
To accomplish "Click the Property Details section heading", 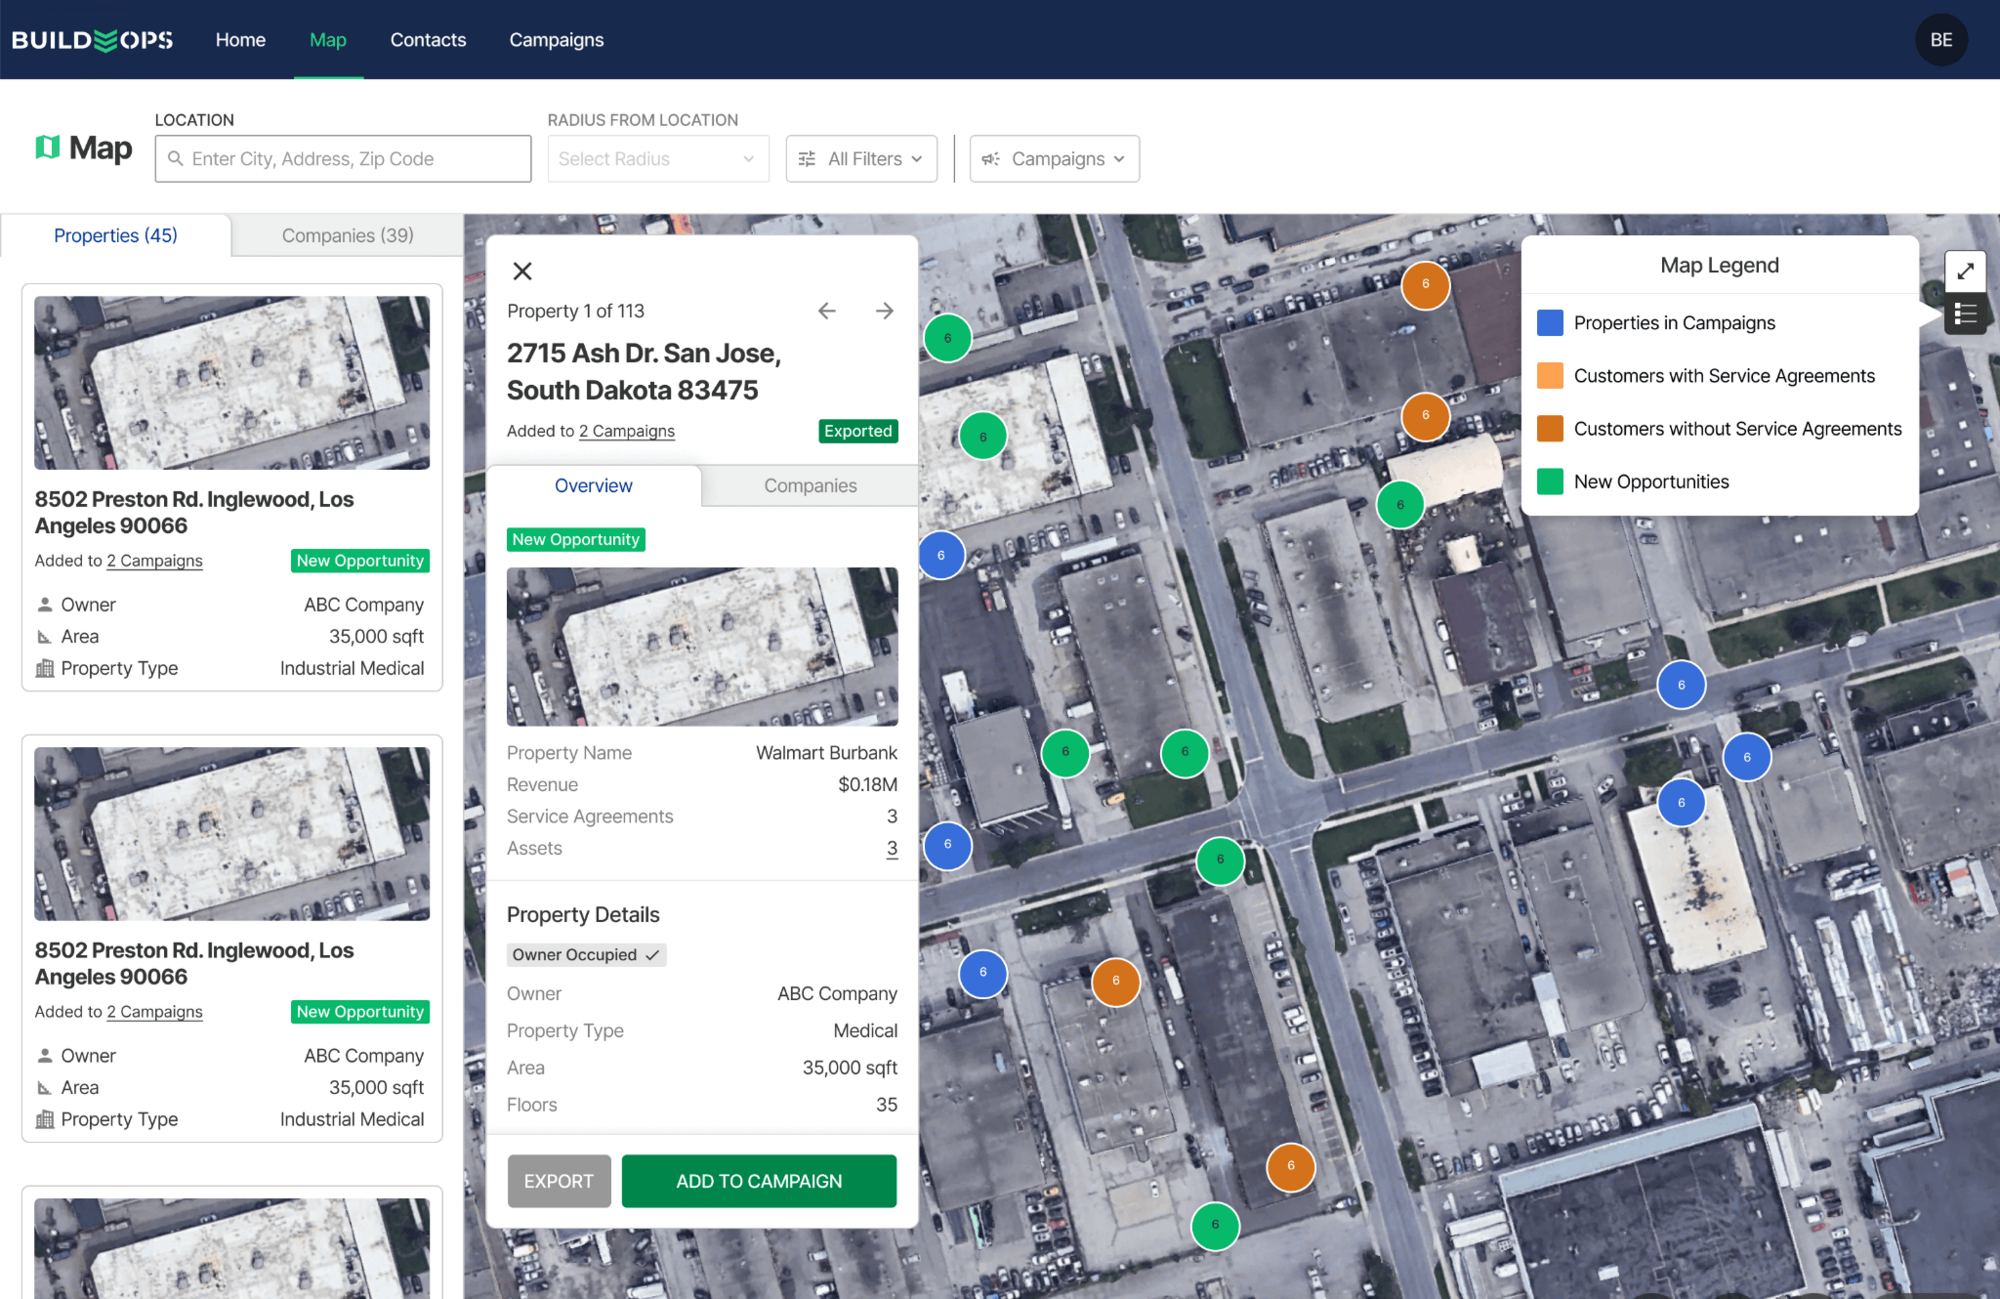I will 583,915.
